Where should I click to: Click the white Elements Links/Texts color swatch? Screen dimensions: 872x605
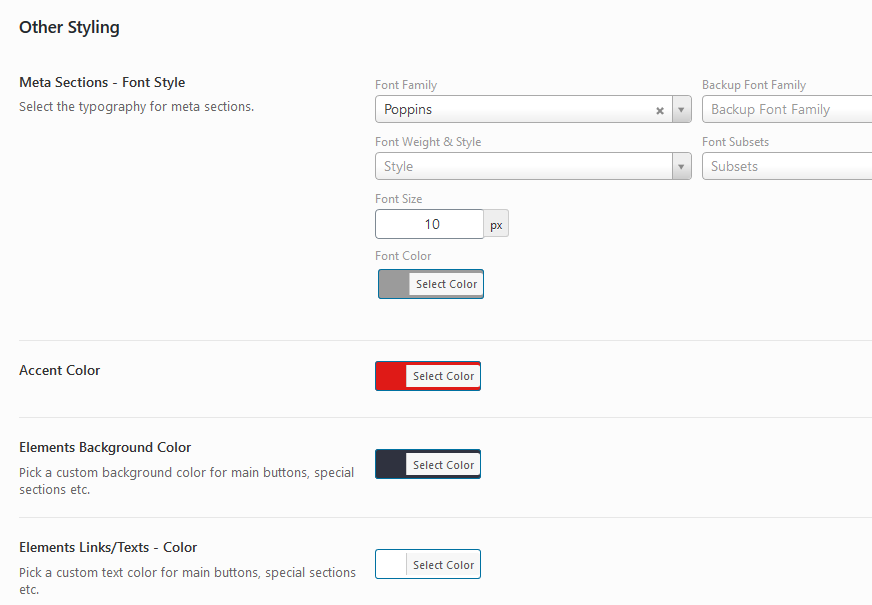pos(391,565)
